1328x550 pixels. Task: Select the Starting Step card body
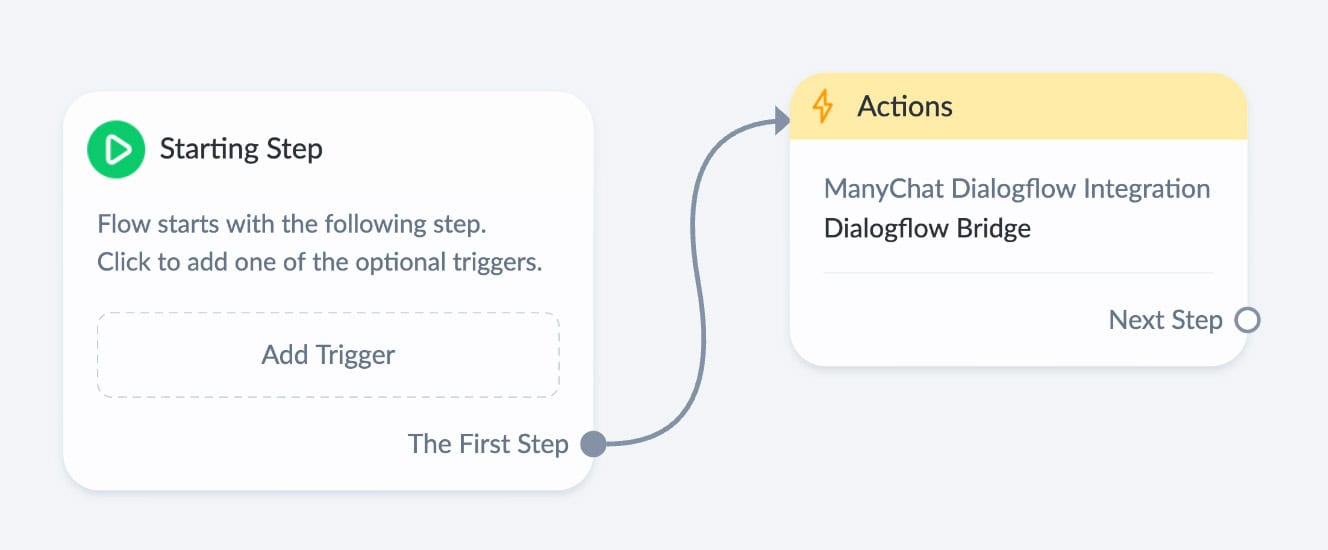point(328,290)
